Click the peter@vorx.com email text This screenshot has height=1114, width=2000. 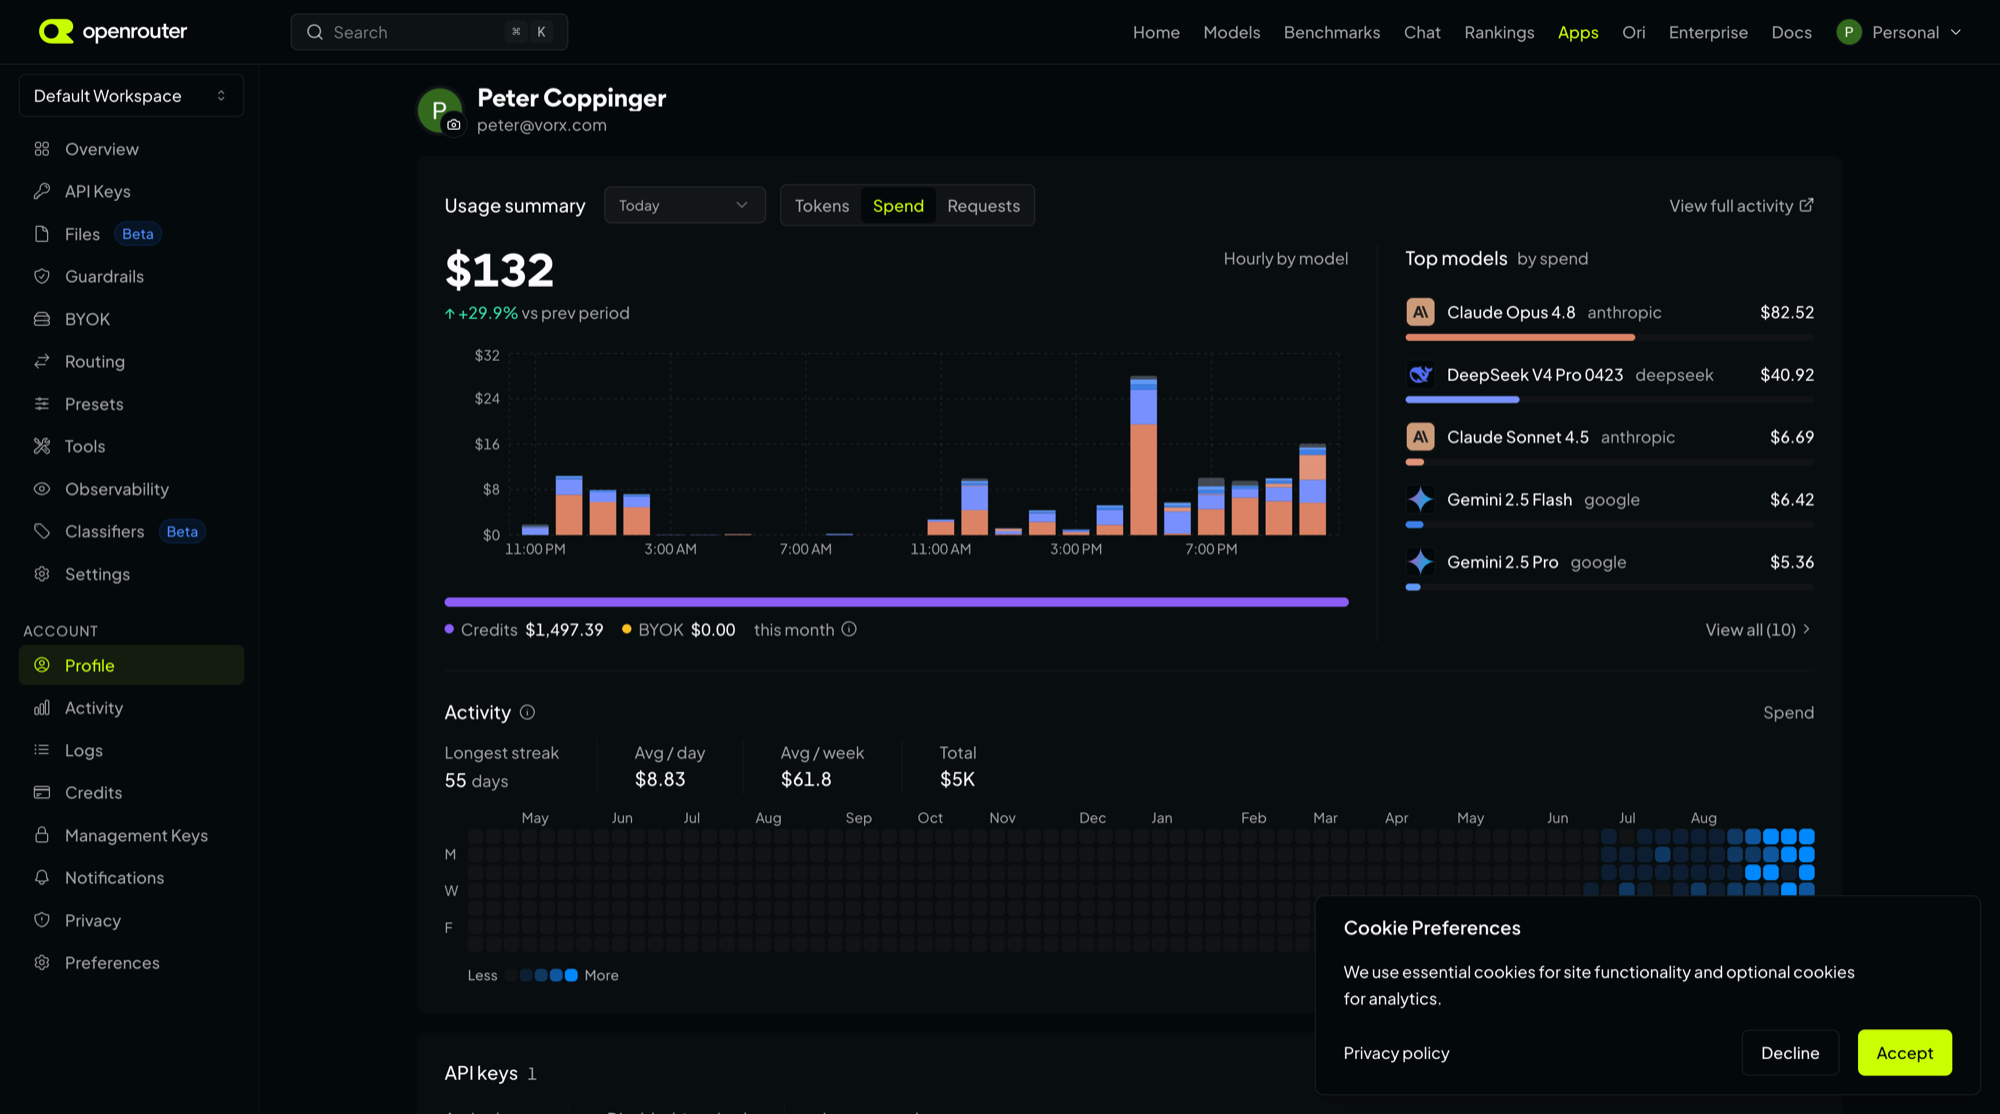coord(541,125)
